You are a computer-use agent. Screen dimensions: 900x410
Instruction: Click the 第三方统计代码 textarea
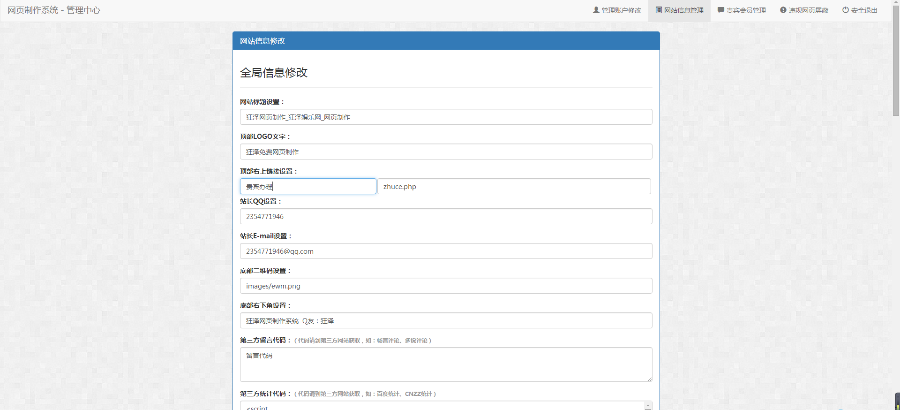click(x=440, y=405)
